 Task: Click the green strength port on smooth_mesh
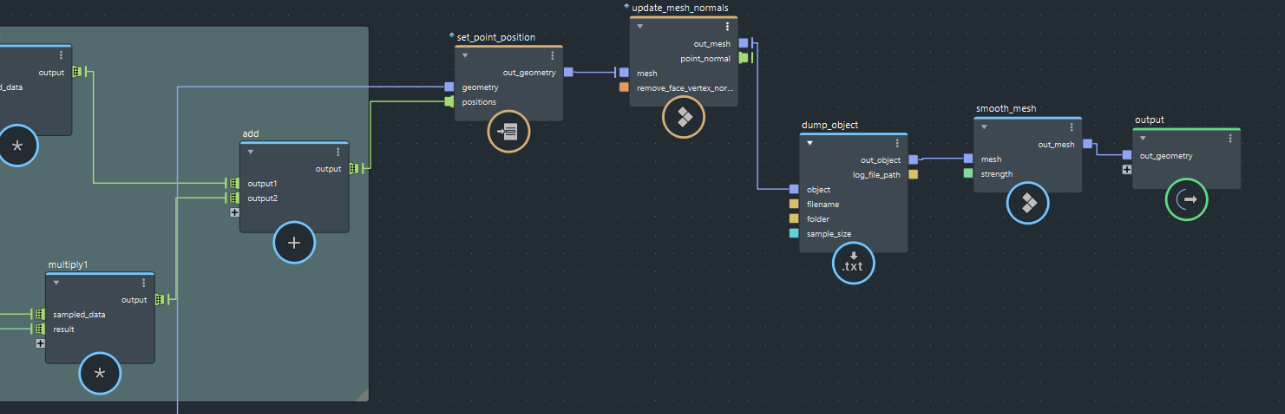pyautogui.click(x=968, y=173)
